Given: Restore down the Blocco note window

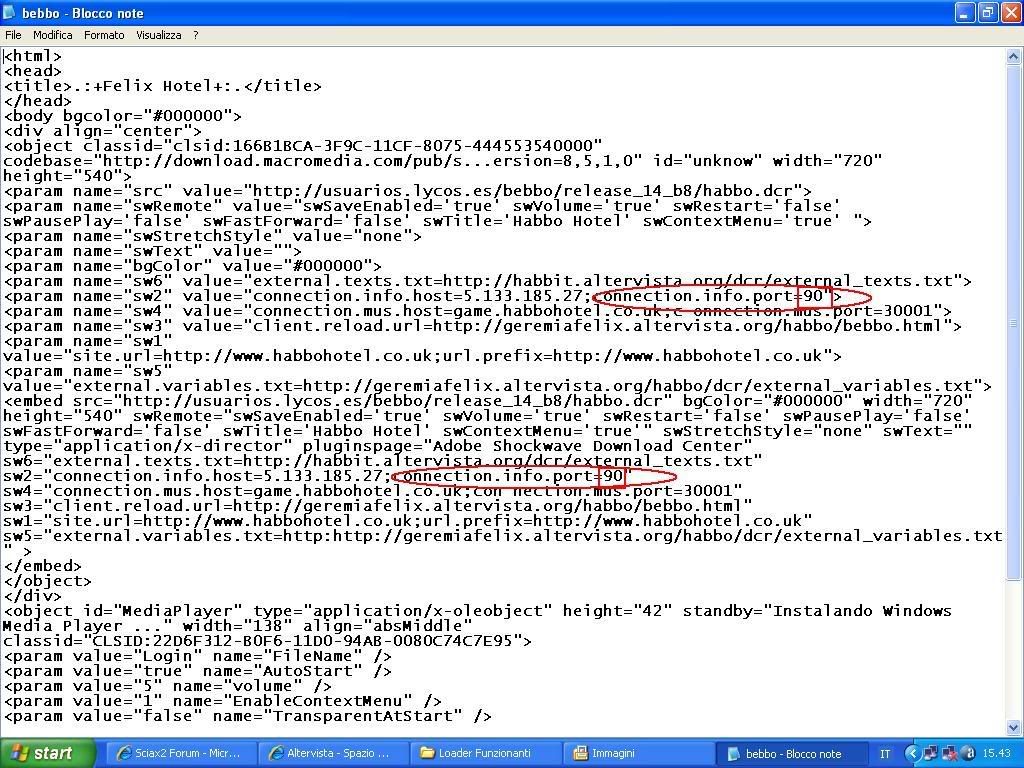Looking at the screenshot, I should (x=987, y=12).
